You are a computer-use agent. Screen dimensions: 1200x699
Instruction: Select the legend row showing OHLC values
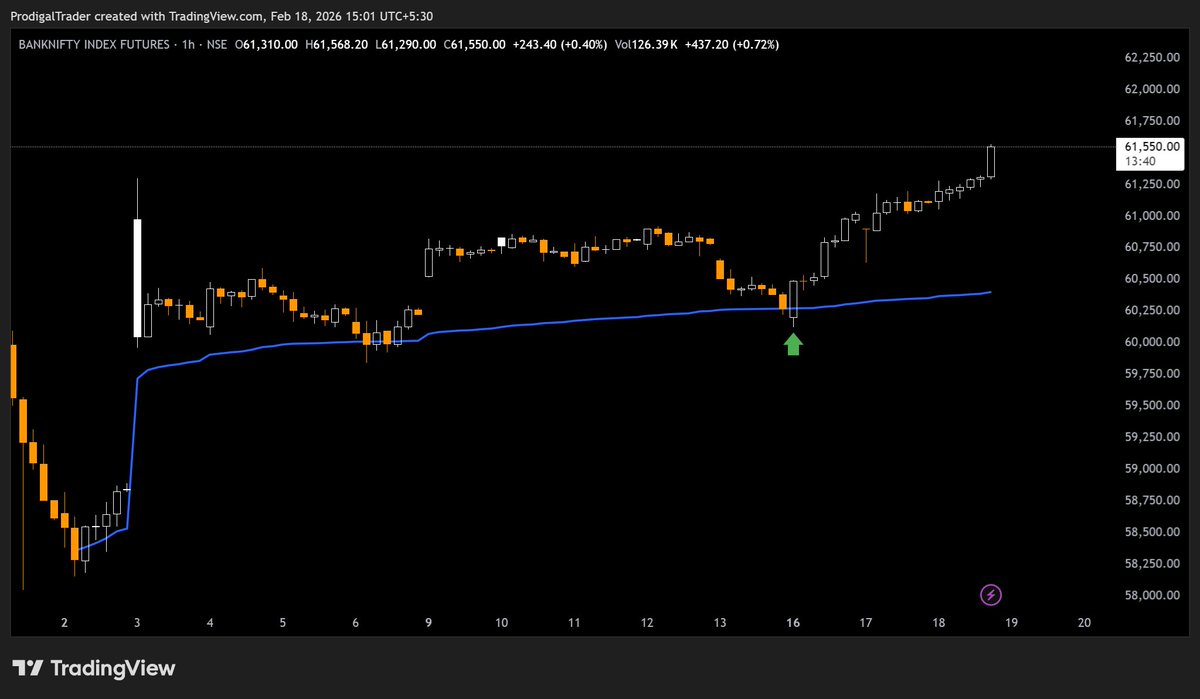350,44
